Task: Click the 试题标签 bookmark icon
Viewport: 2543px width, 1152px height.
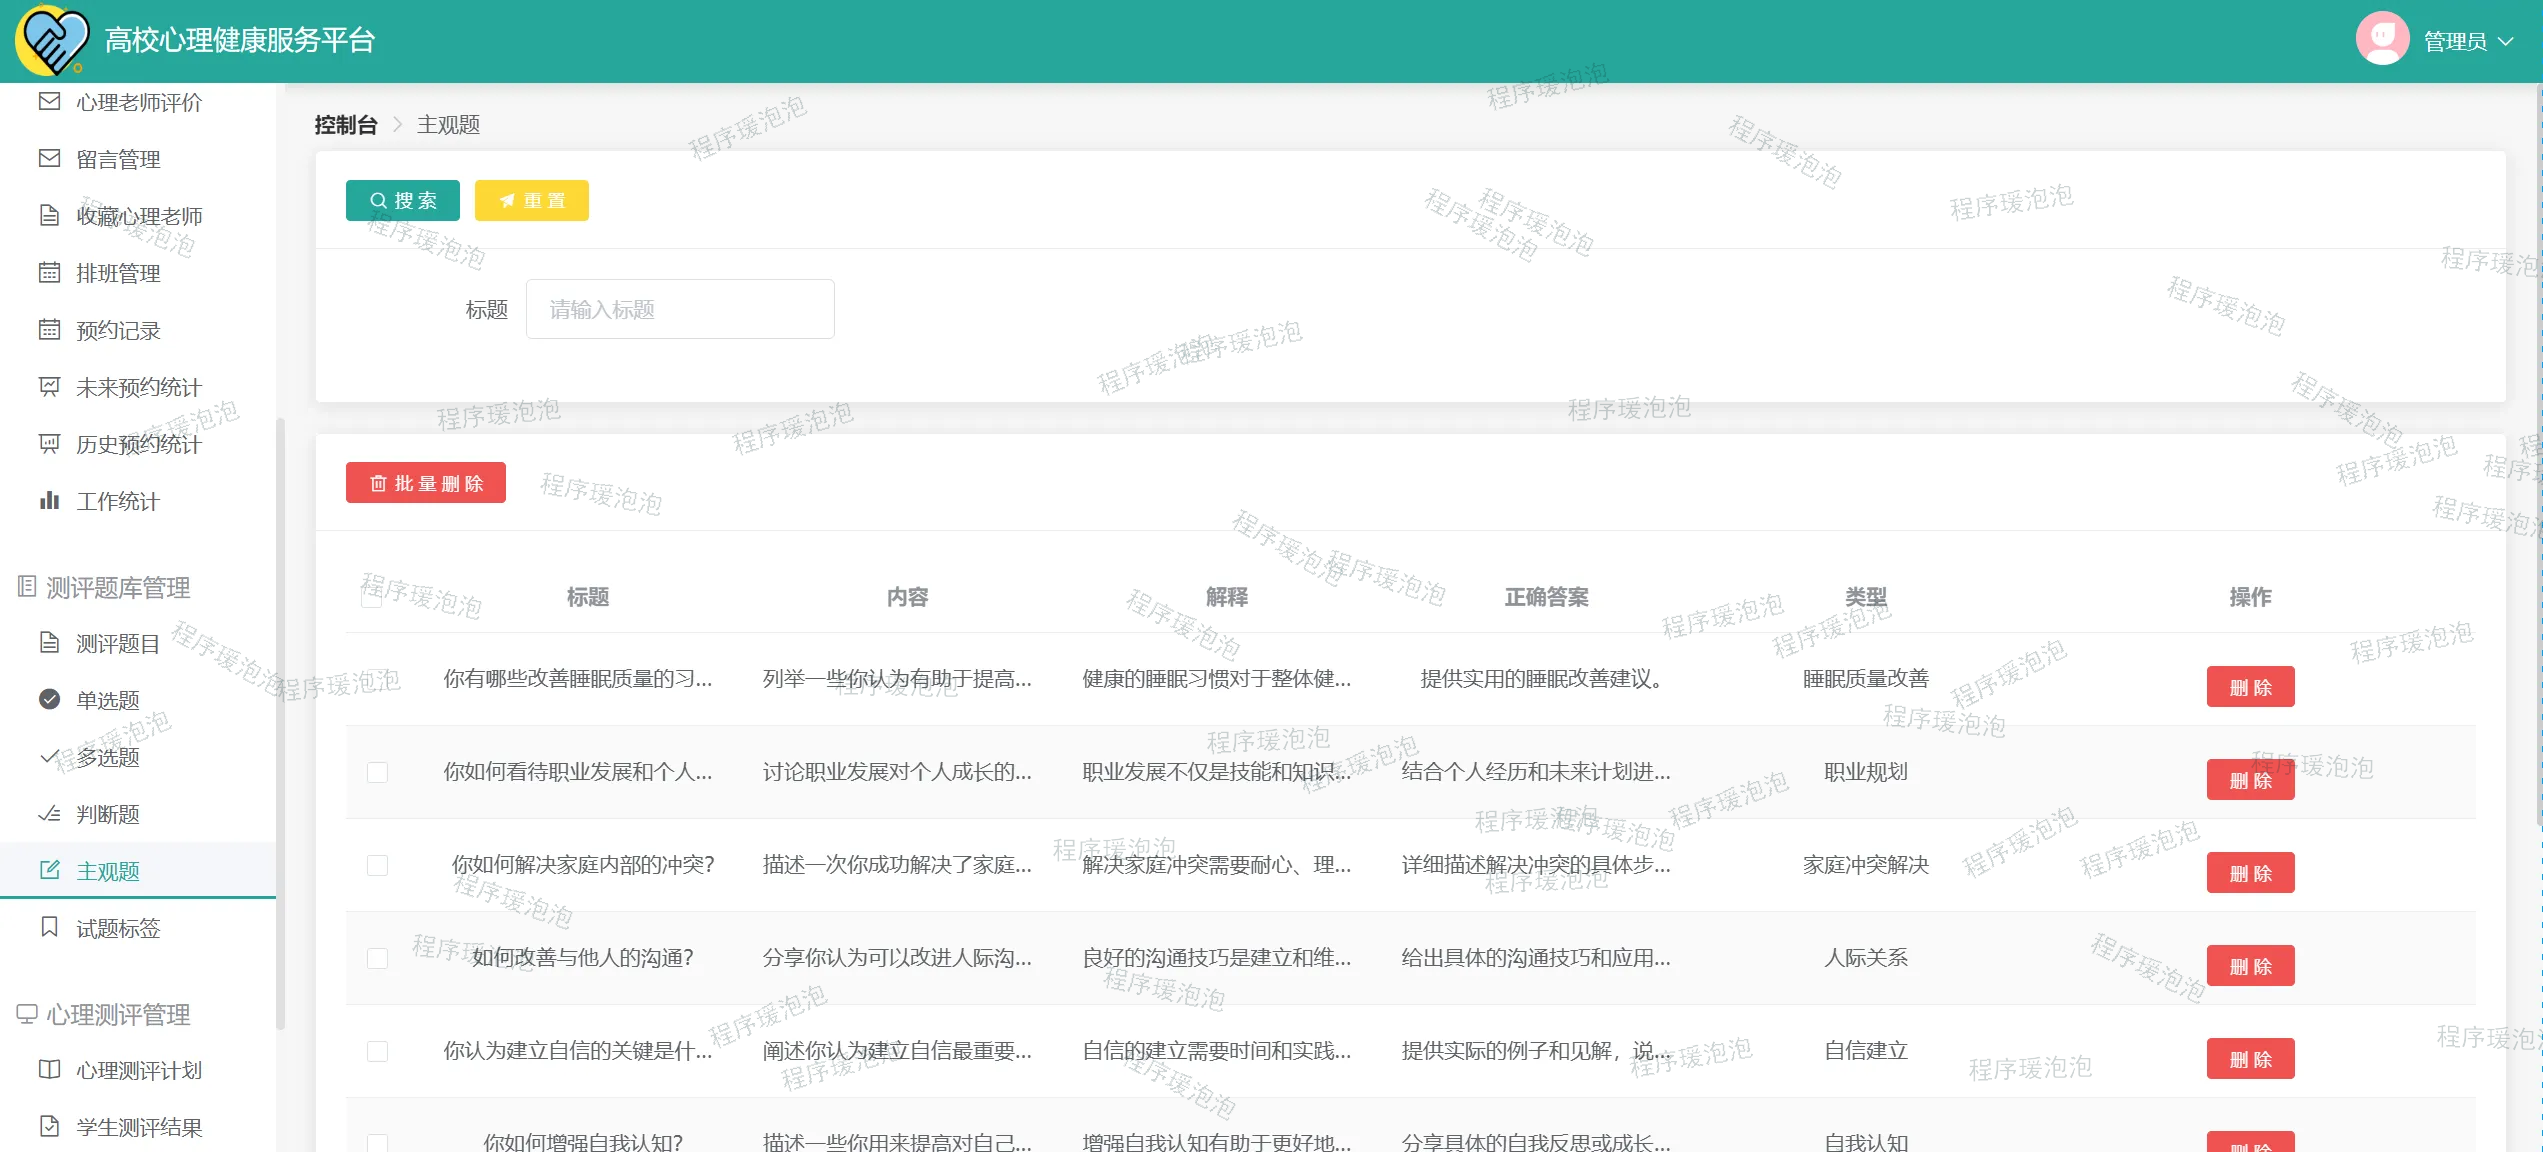Action: tap(49, 928)
